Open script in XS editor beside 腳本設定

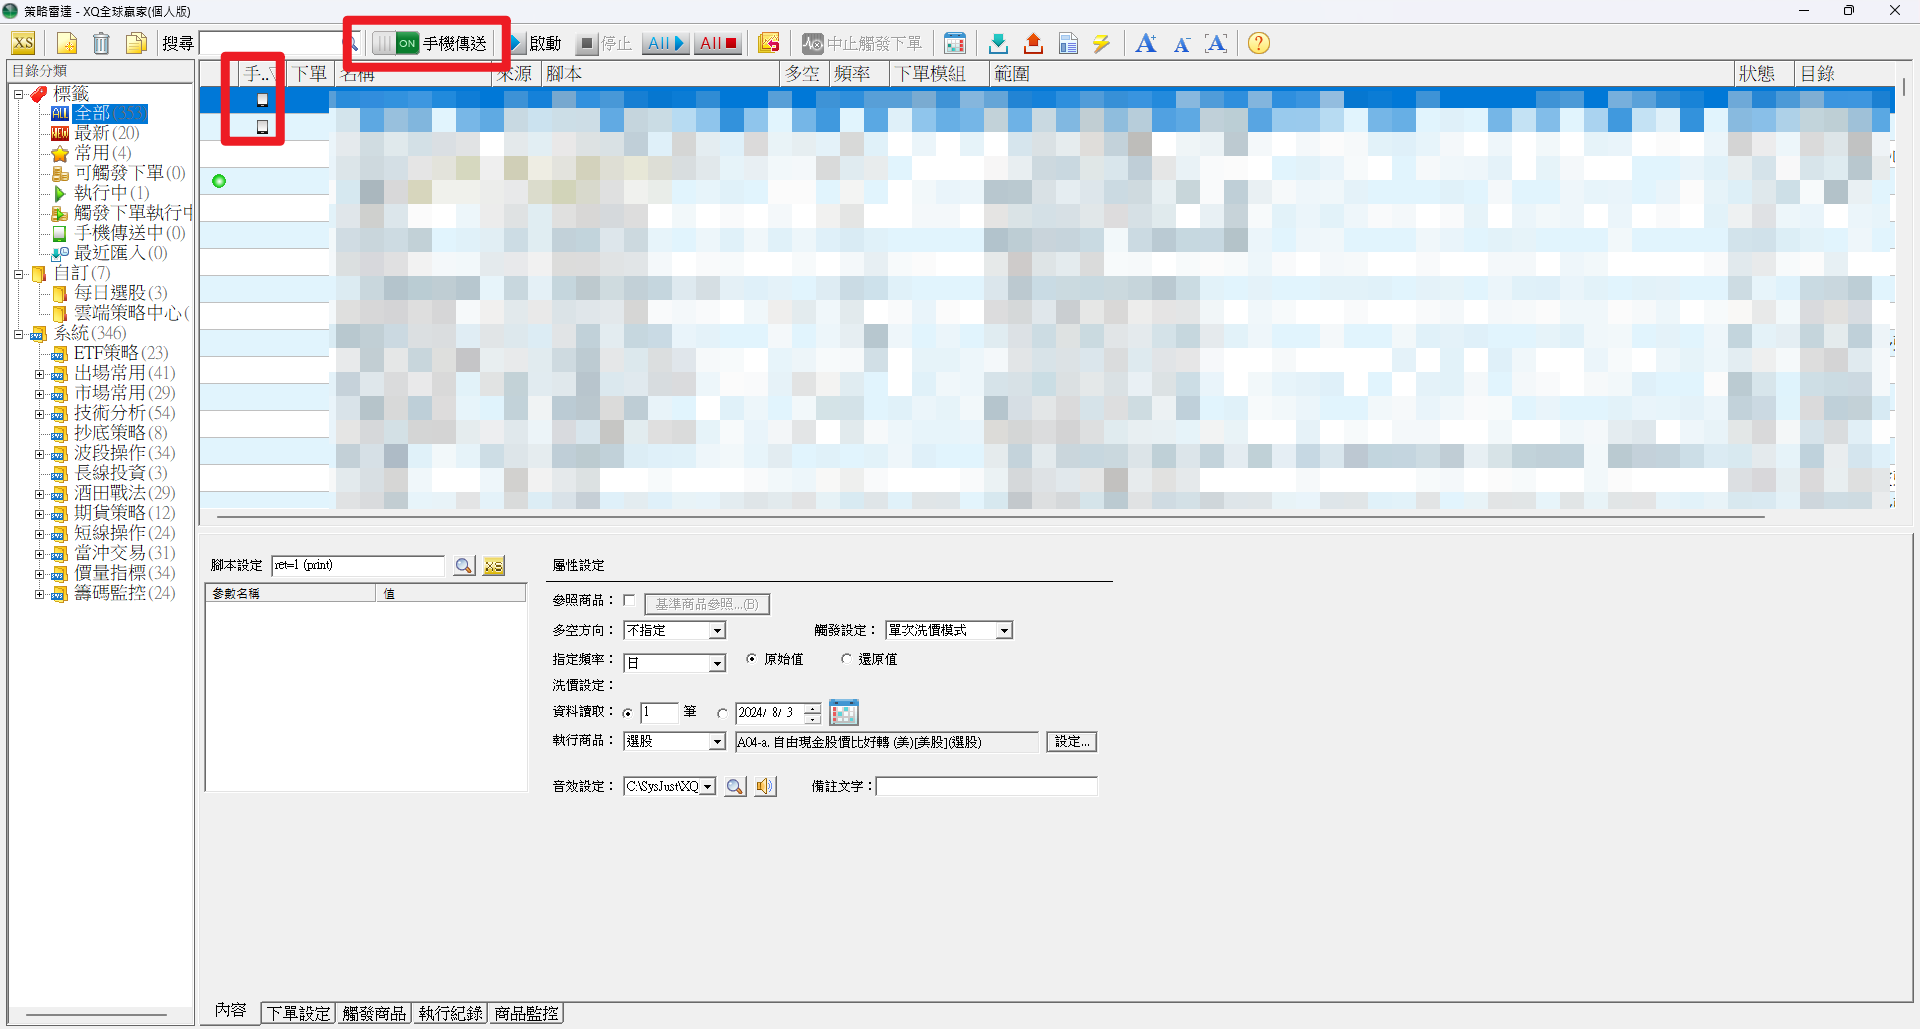click(x=494, y=566)
